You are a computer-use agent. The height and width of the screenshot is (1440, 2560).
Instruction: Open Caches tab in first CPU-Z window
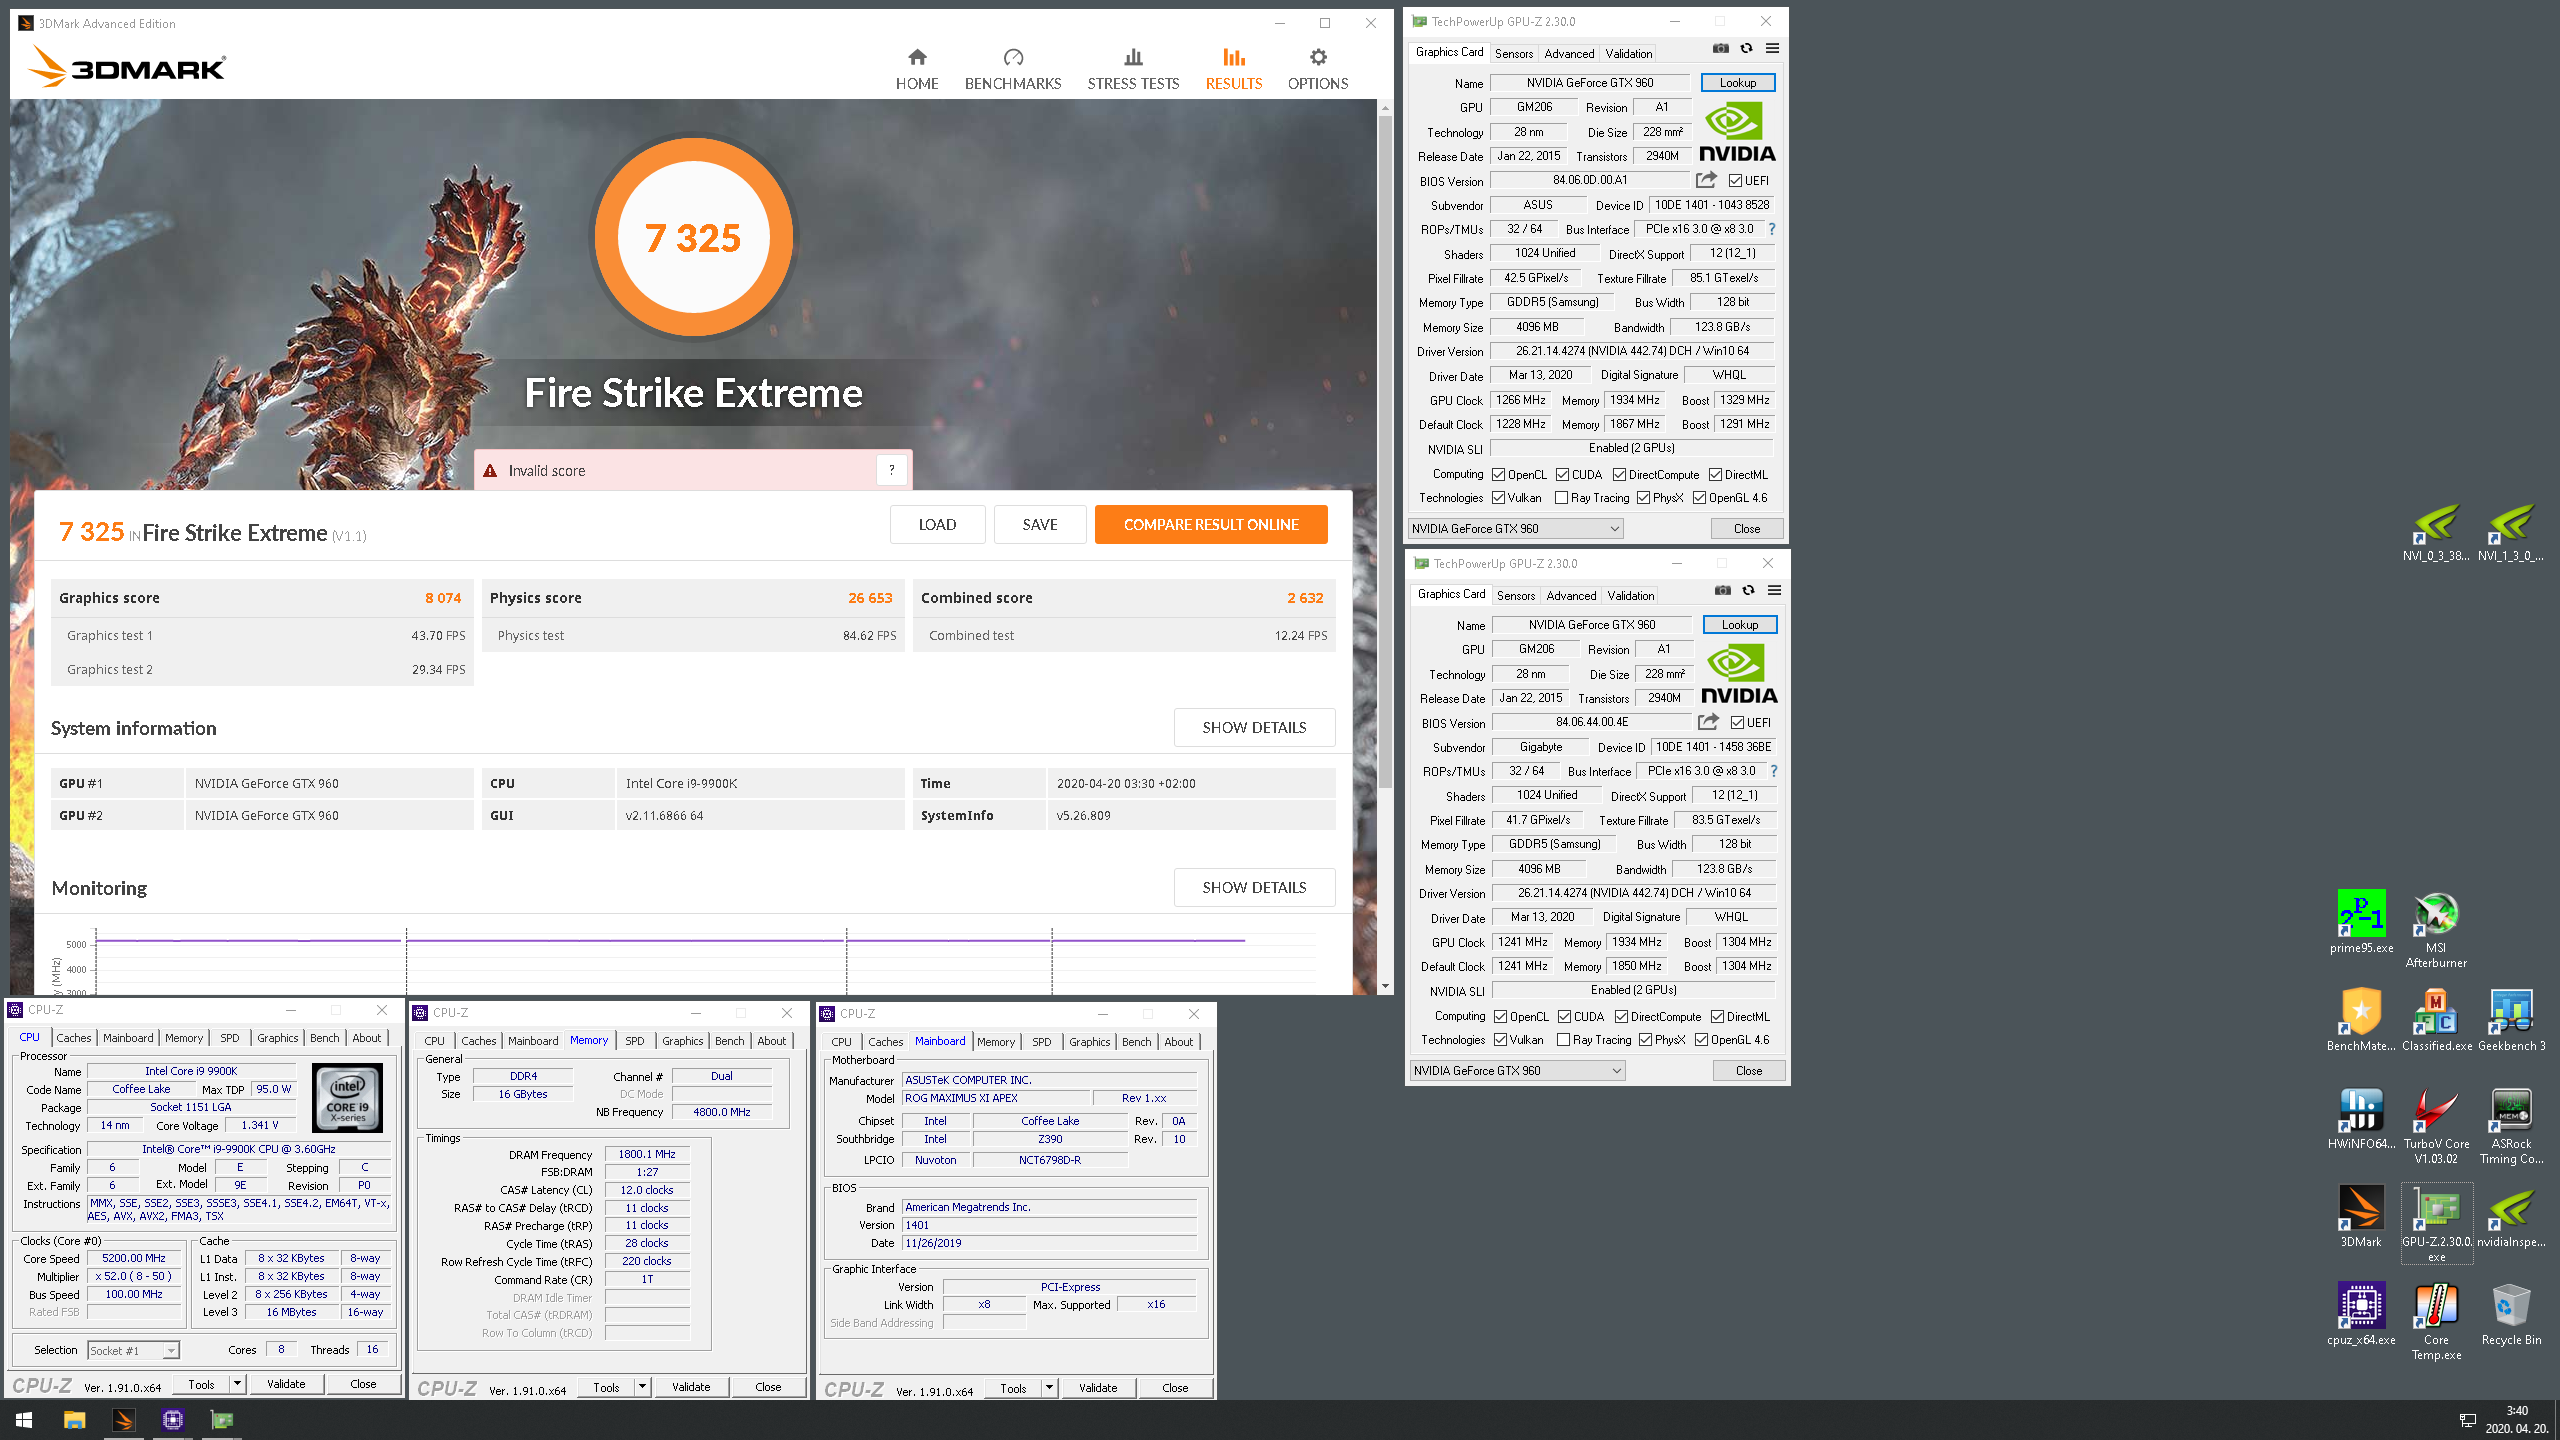point(74,1038)
